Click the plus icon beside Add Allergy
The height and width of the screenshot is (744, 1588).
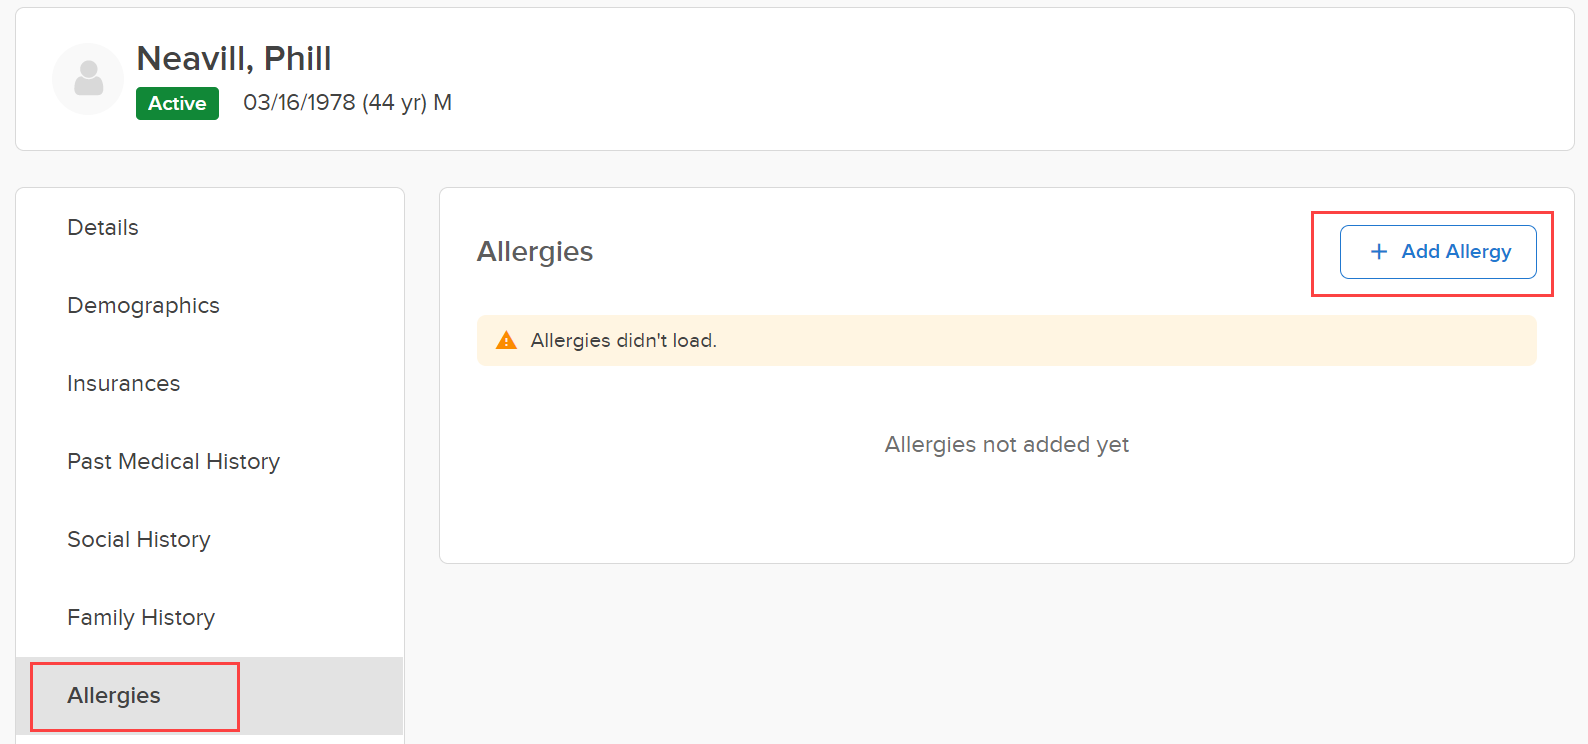1379,252
